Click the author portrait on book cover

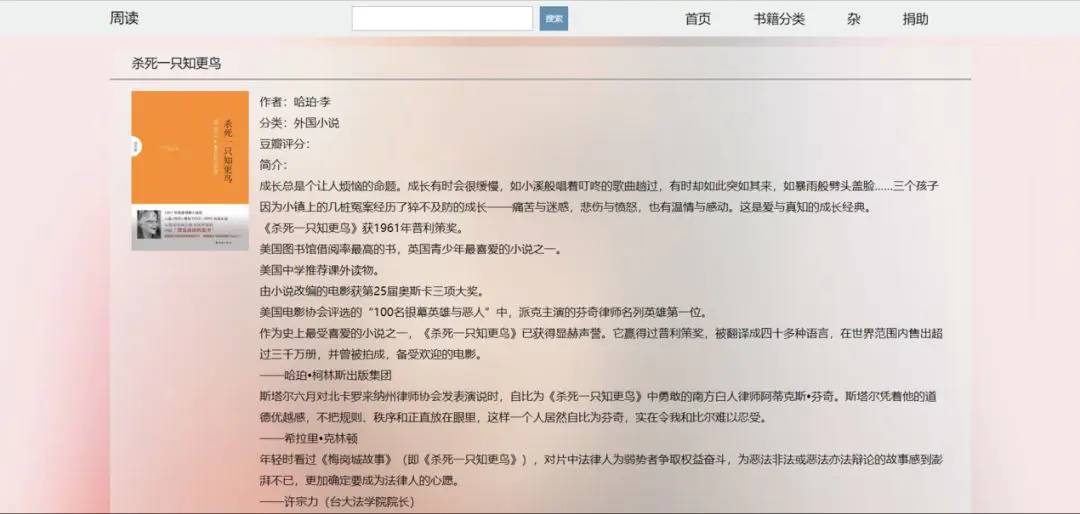149,227
